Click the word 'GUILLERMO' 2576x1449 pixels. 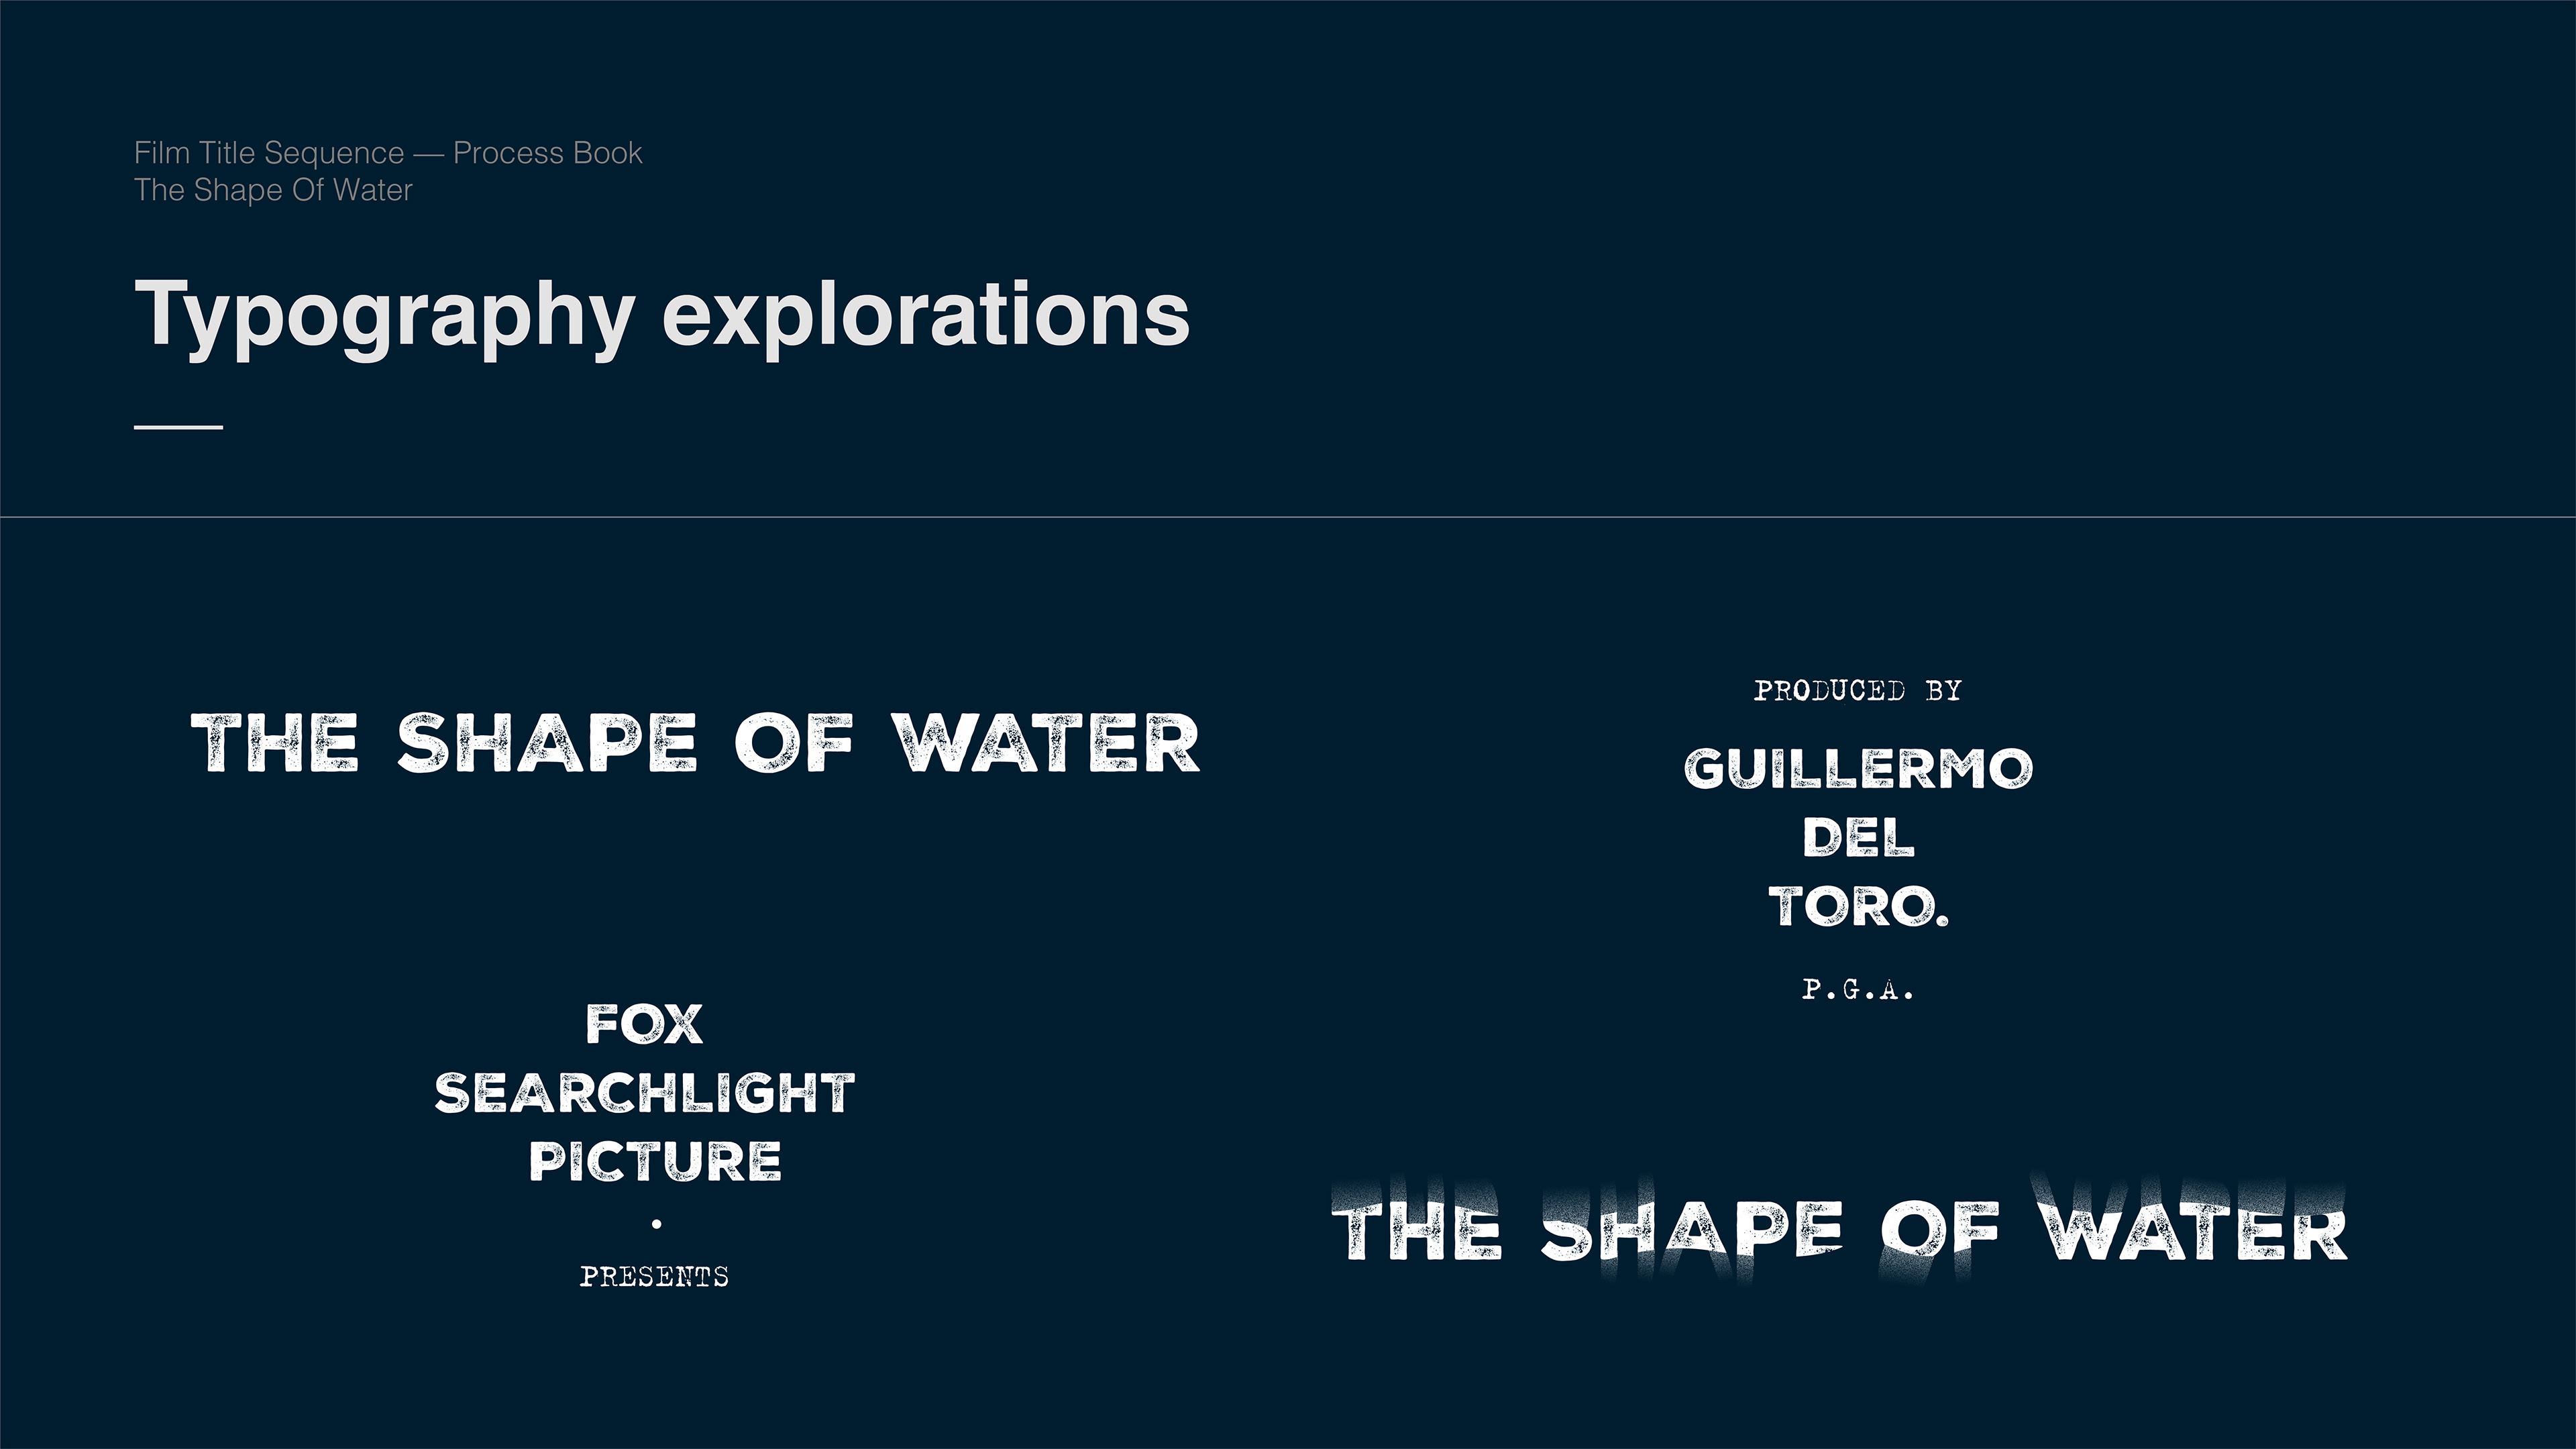pos(1858,768)
